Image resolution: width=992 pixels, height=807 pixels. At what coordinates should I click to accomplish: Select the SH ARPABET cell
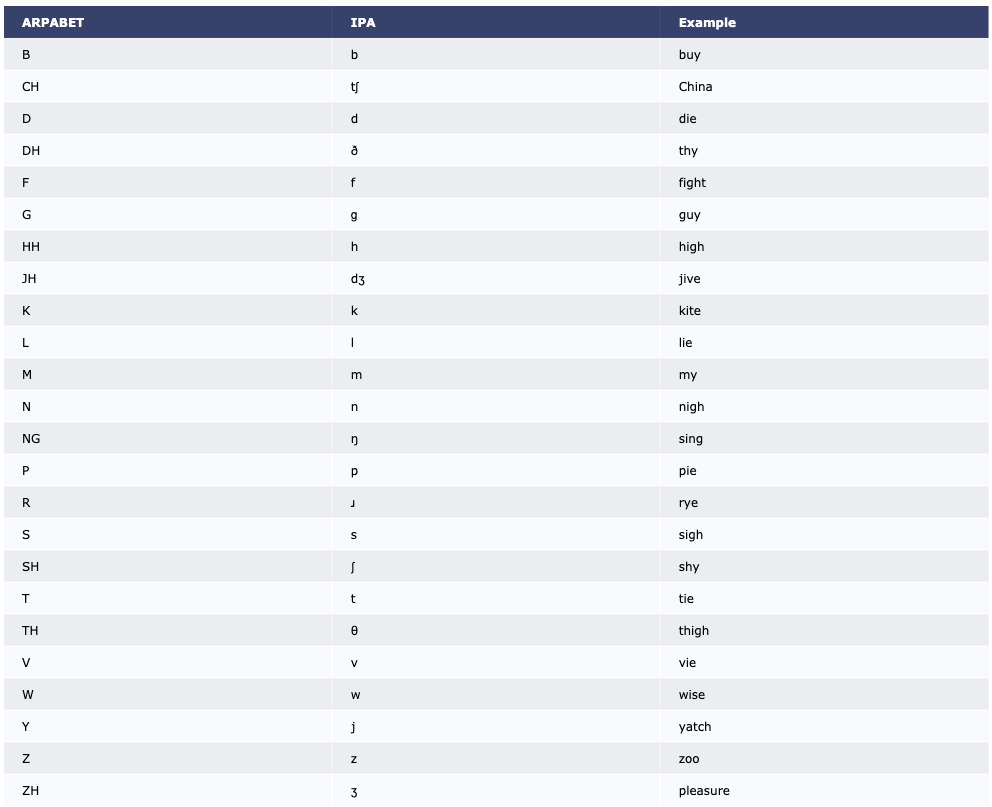coord(31,567)
